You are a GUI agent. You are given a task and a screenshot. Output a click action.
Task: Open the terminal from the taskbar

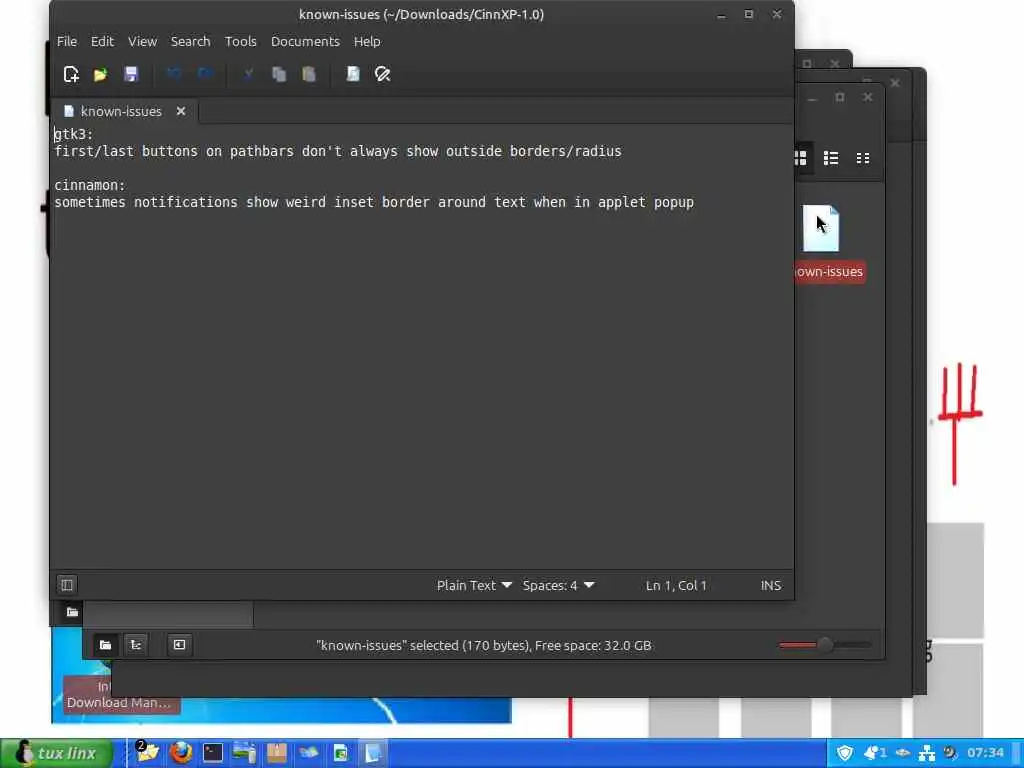[213, 753]
